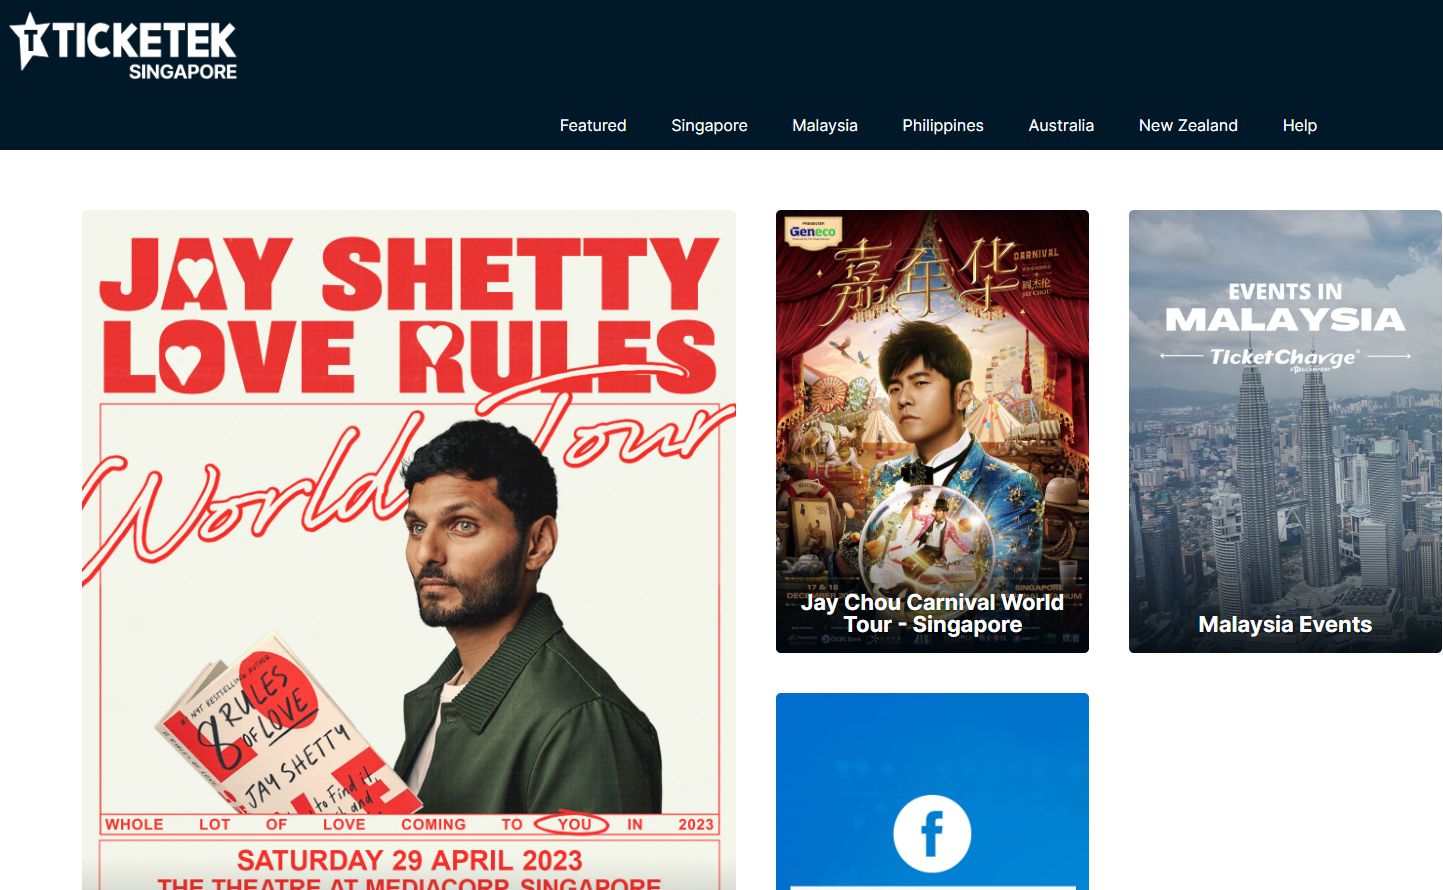This screenshot has width=1443, height=890.
Task: Click the 'Malaysia Events' caption text
Action: 1285,624
